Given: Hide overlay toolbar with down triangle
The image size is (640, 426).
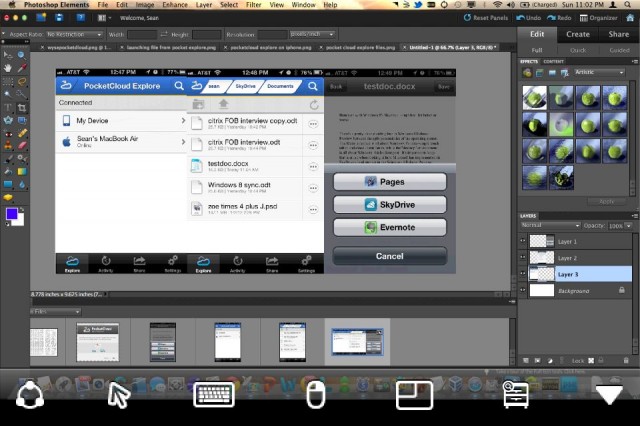Looking at the screenshot, I should [x=609, y=395].
